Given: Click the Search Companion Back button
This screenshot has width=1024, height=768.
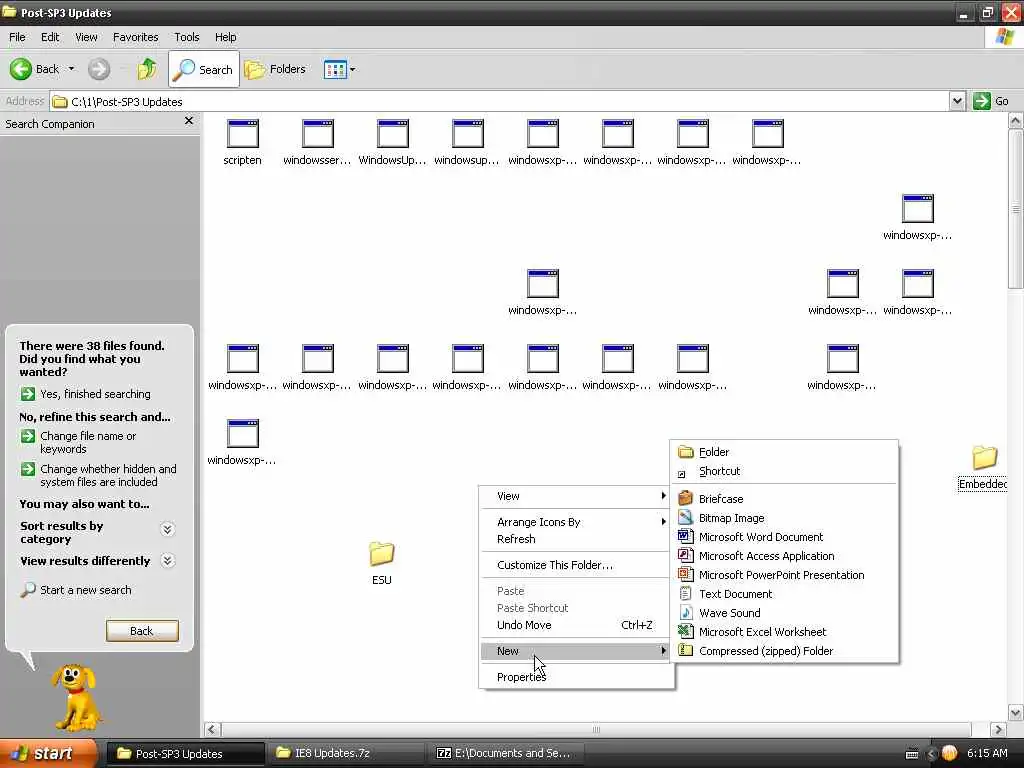Looking at the screenshot, I should (142, 631).
